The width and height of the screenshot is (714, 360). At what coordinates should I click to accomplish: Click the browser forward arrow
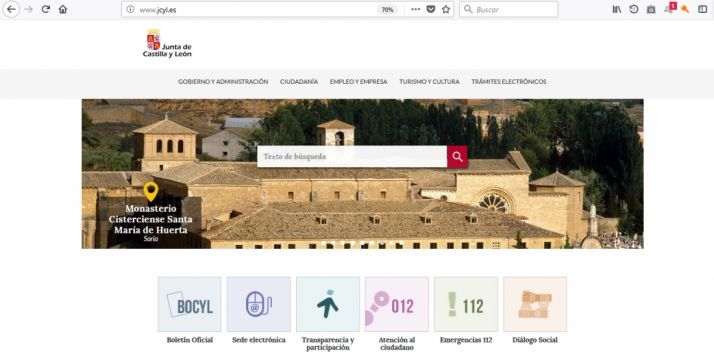click(29, 9)
